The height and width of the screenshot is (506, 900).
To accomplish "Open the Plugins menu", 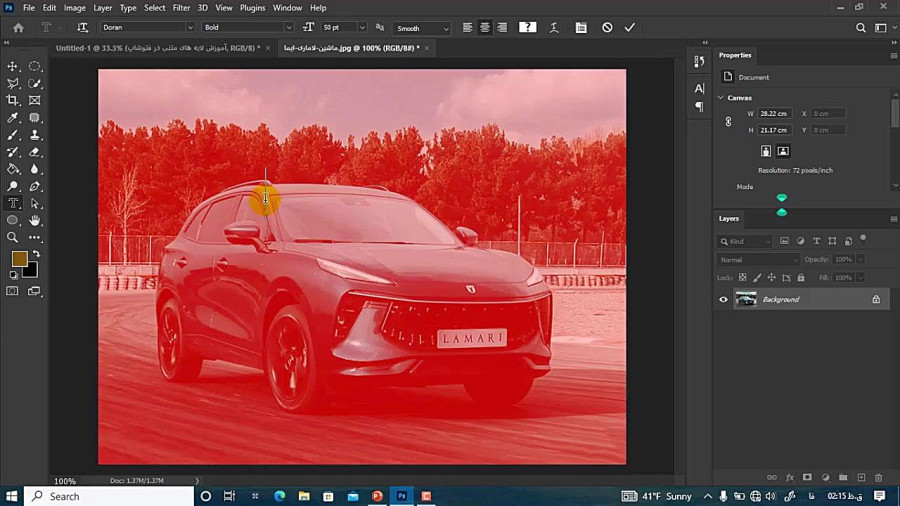I will (x=253, y=8).
